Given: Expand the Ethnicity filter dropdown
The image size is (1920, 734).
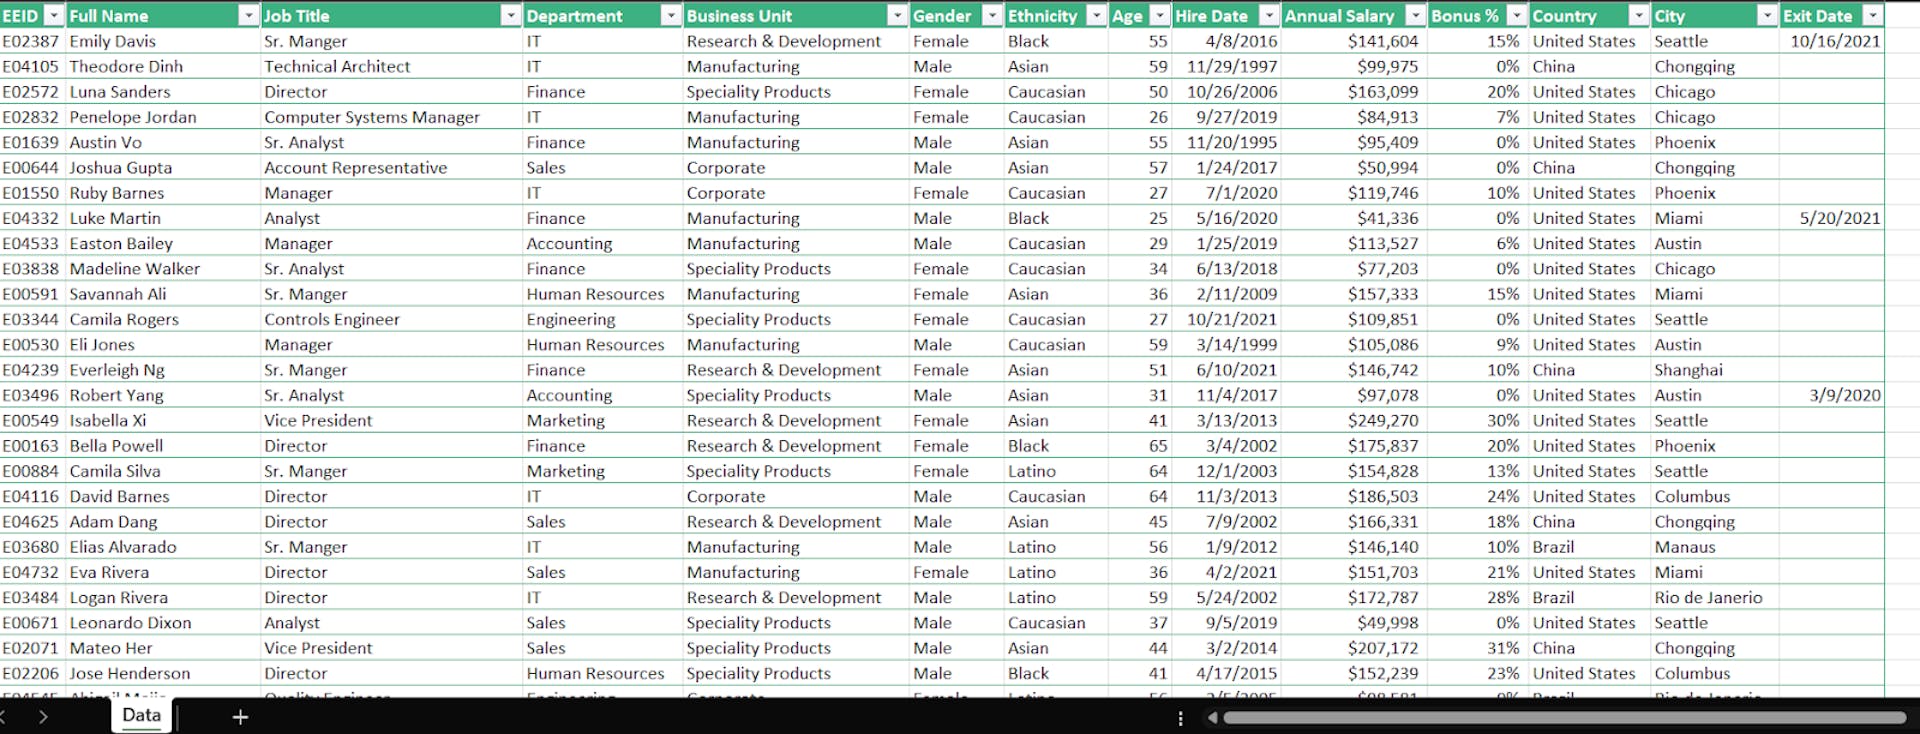Looking at the screenshot, I should [1096, 16].
